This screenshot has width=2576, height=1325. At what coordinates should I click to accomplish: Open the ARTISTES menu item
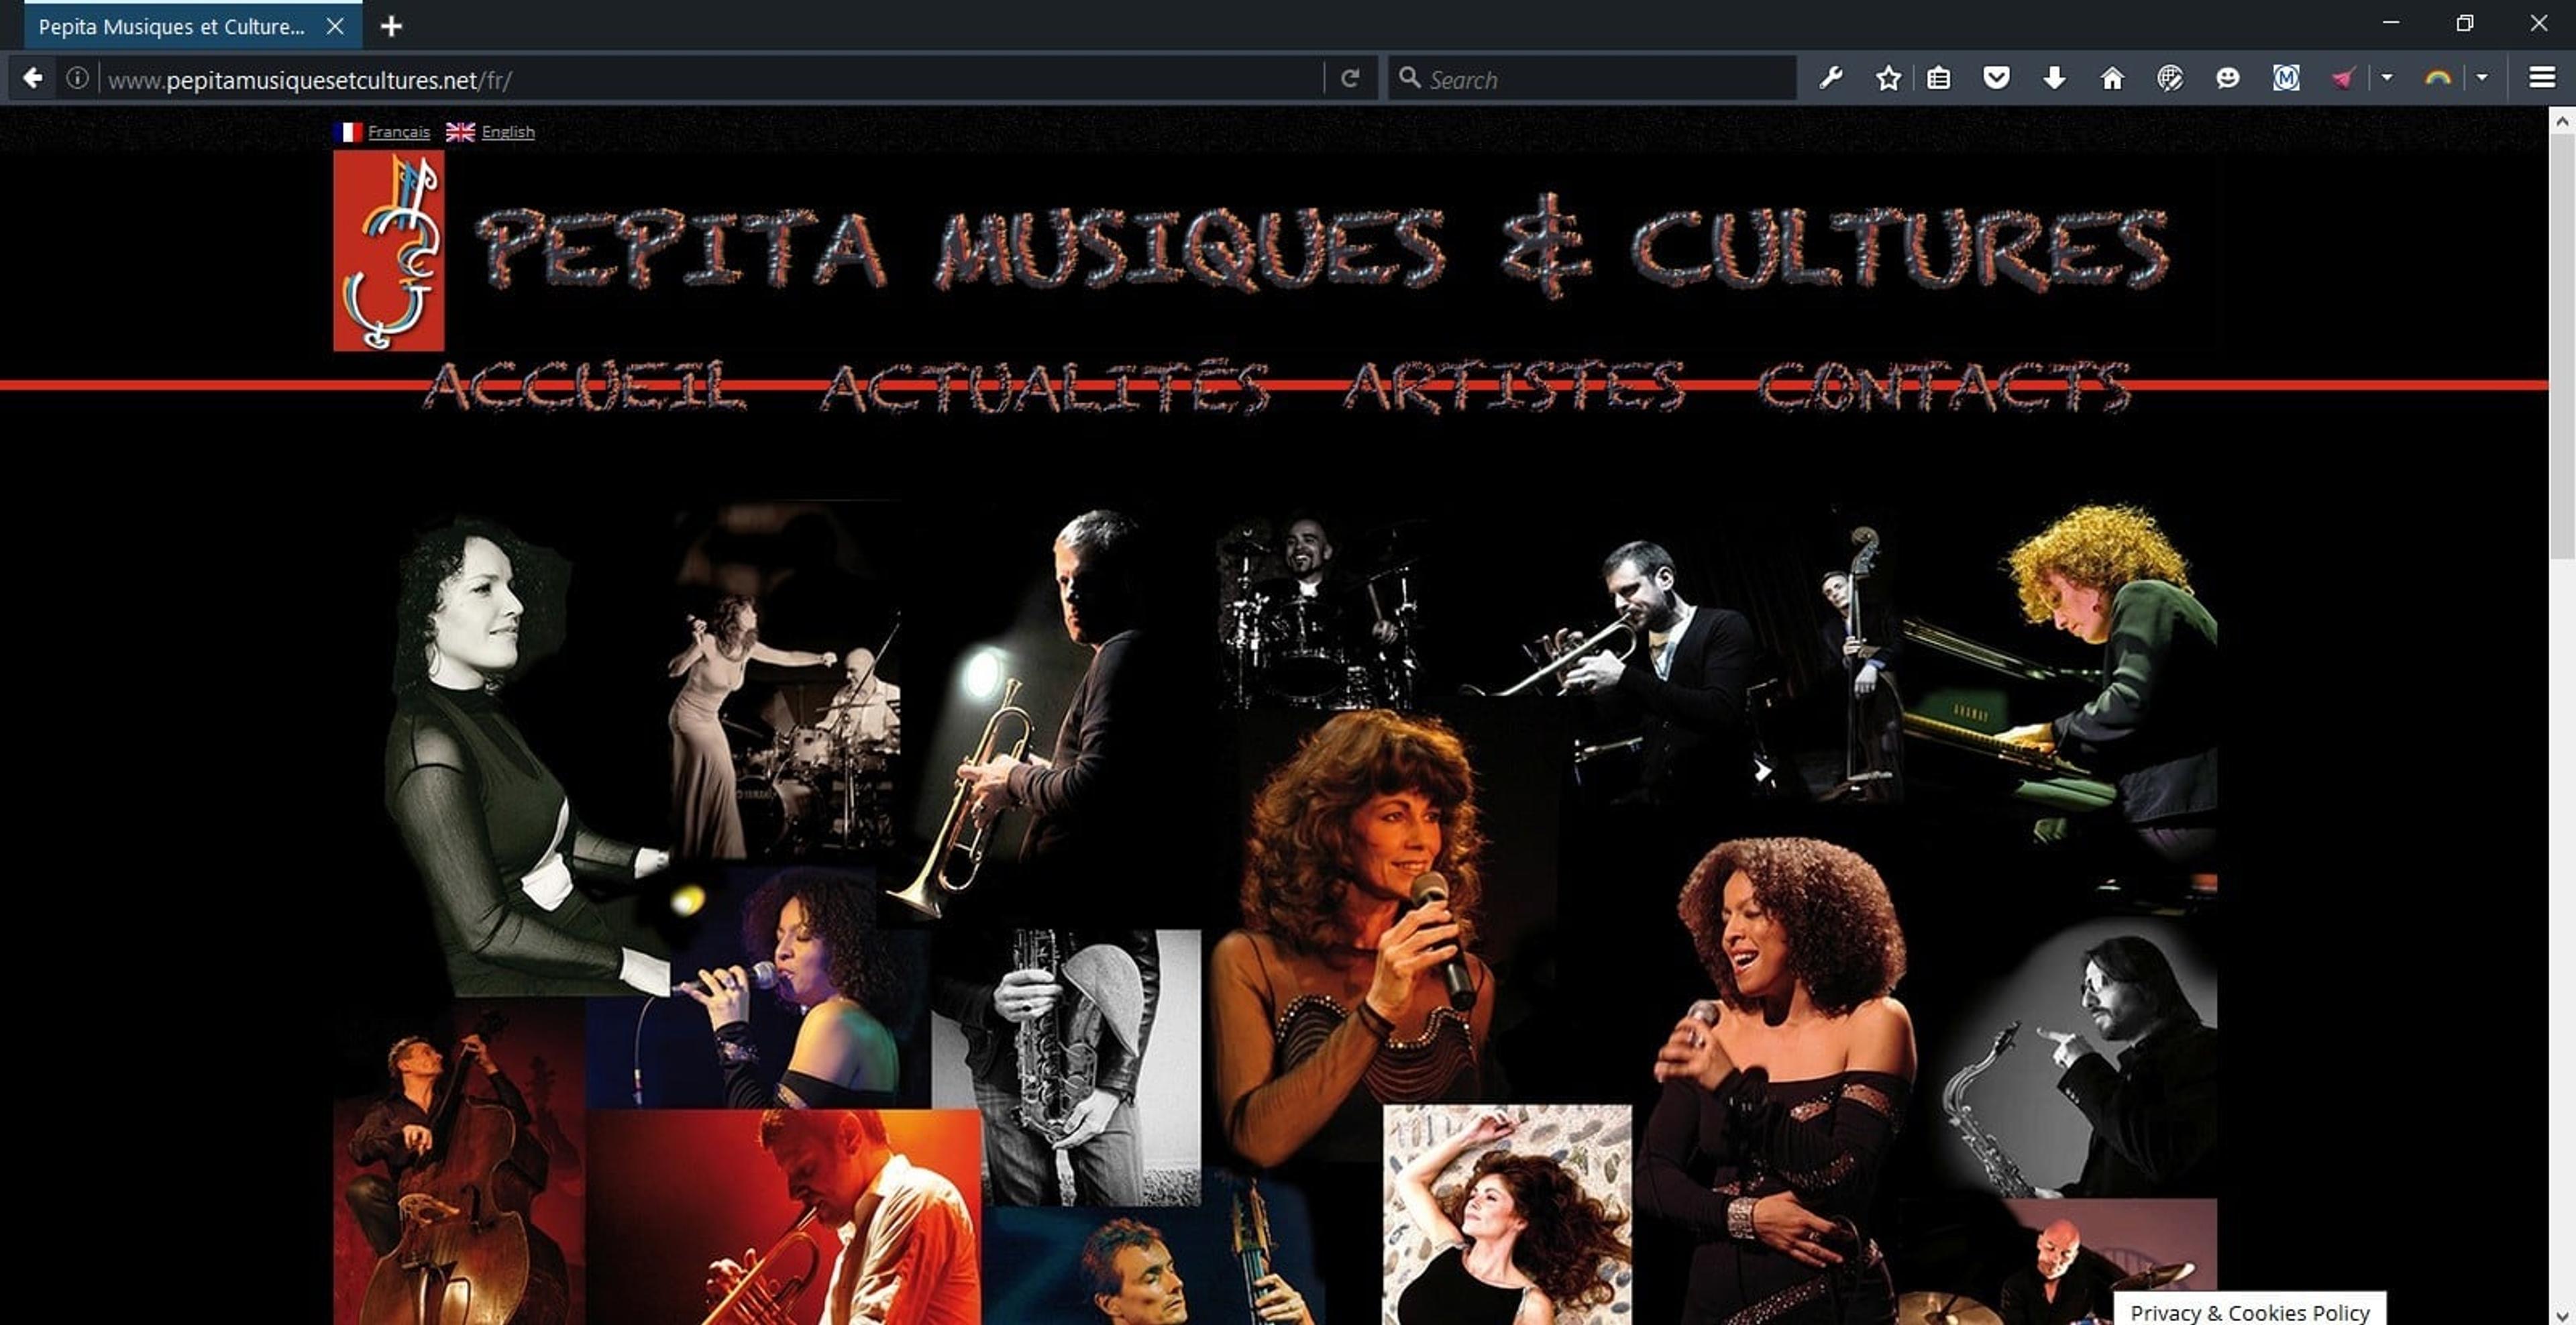pyautogui.click(x=1514, y=387)
